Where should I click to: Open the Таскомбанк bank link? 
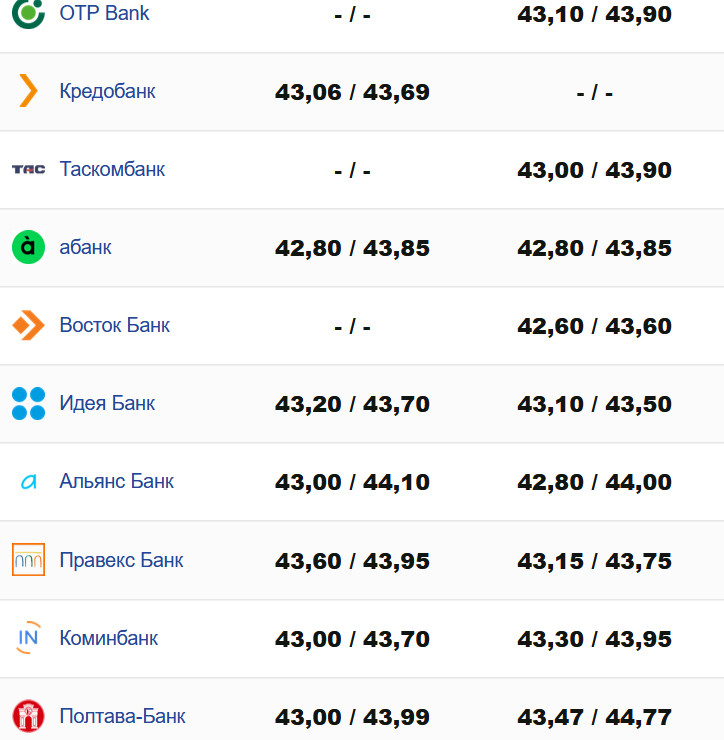[x=112, y=169]
